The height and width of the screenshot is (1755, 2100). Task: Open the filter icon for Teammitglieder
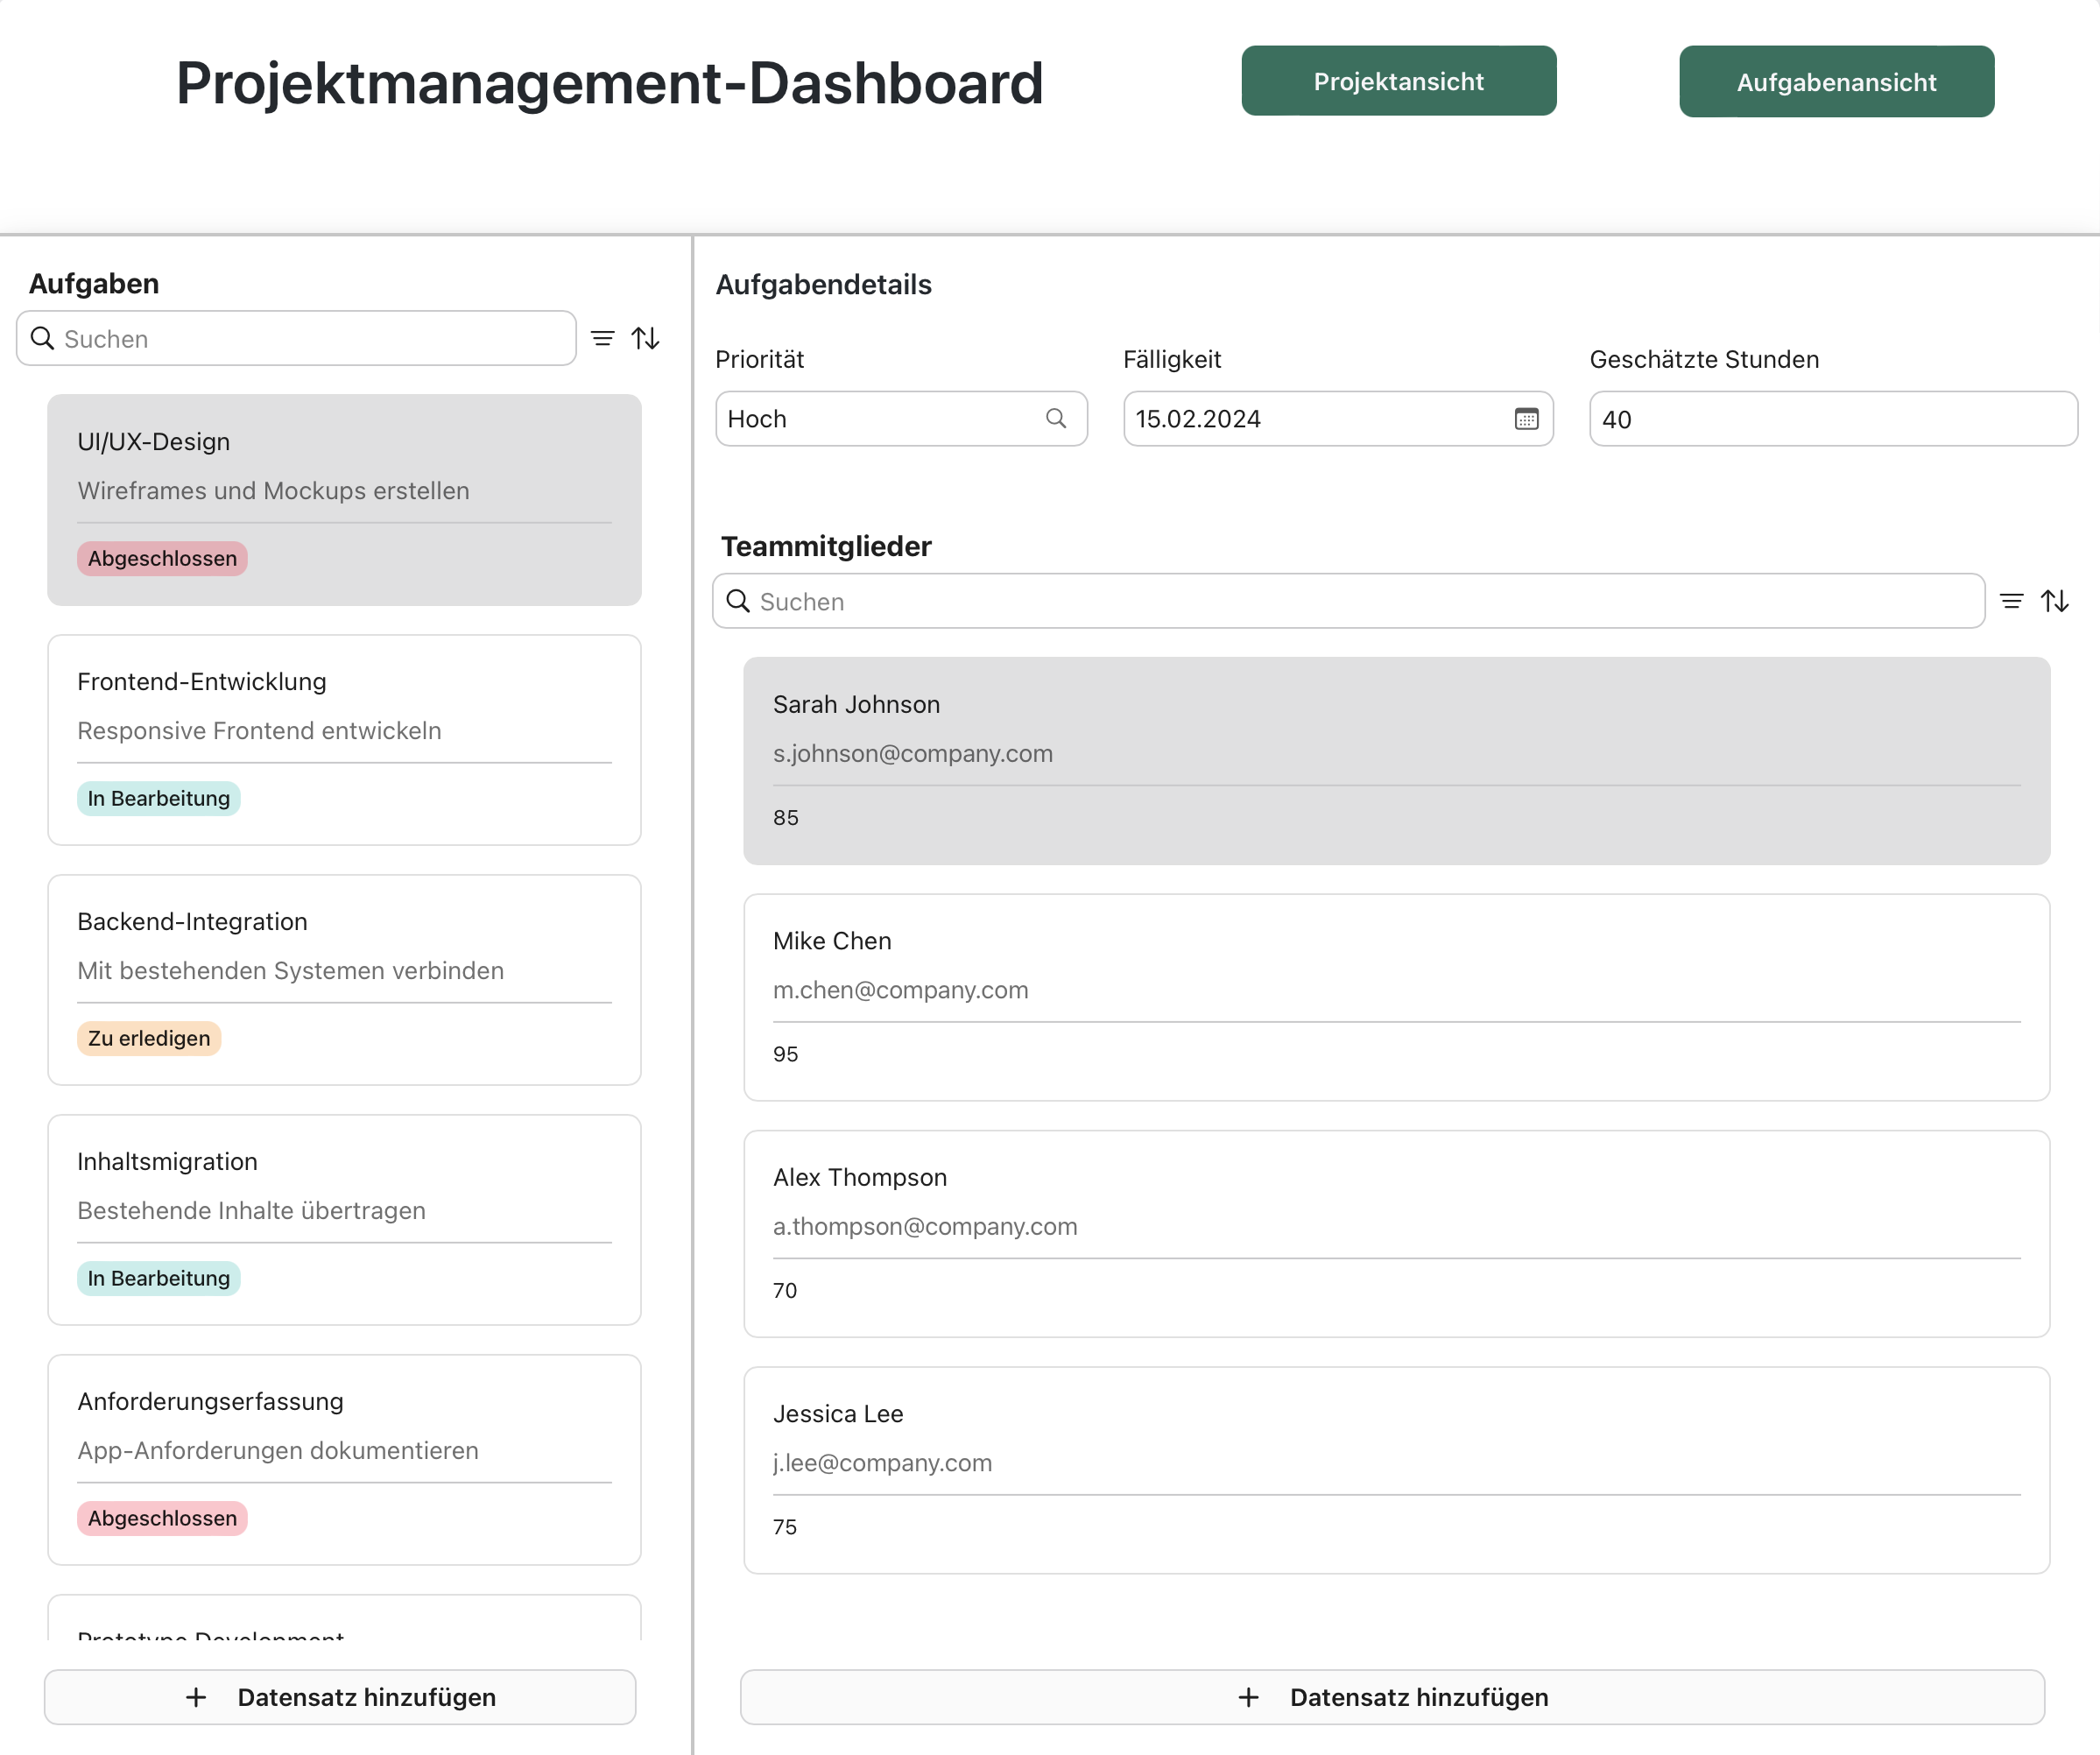coord(2012,600)
